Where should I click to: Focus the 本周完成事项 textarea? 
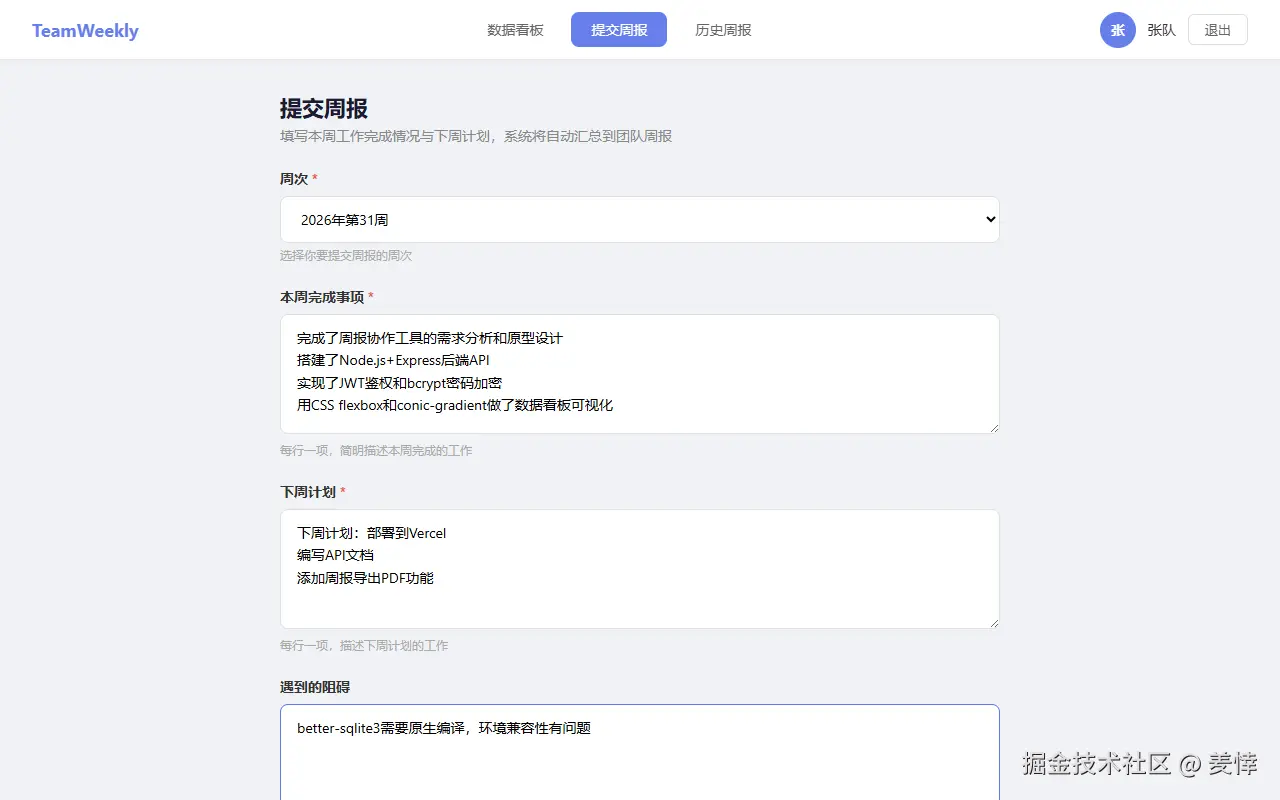pyautogui.click(x=640, y=374)
